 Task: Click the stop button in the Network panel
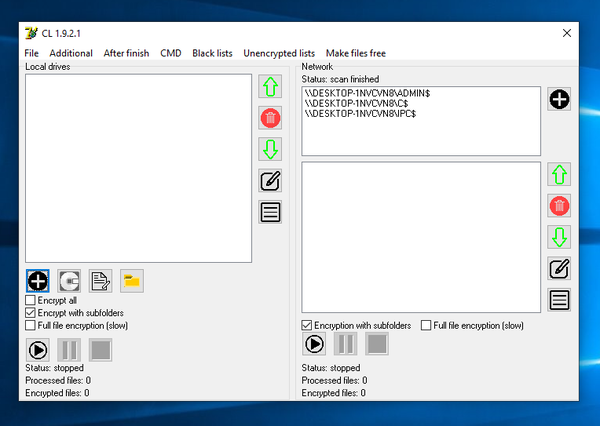point(377,344)
